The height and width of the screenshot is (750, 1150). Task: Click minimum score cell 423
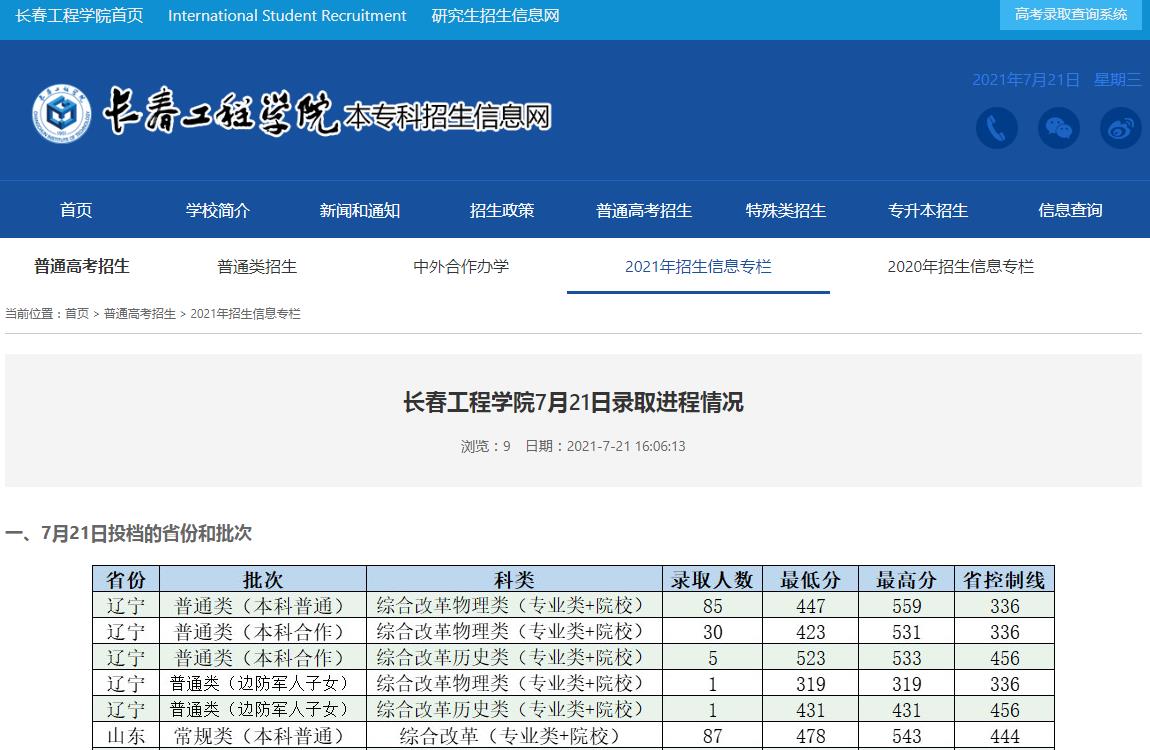(810, 631)
